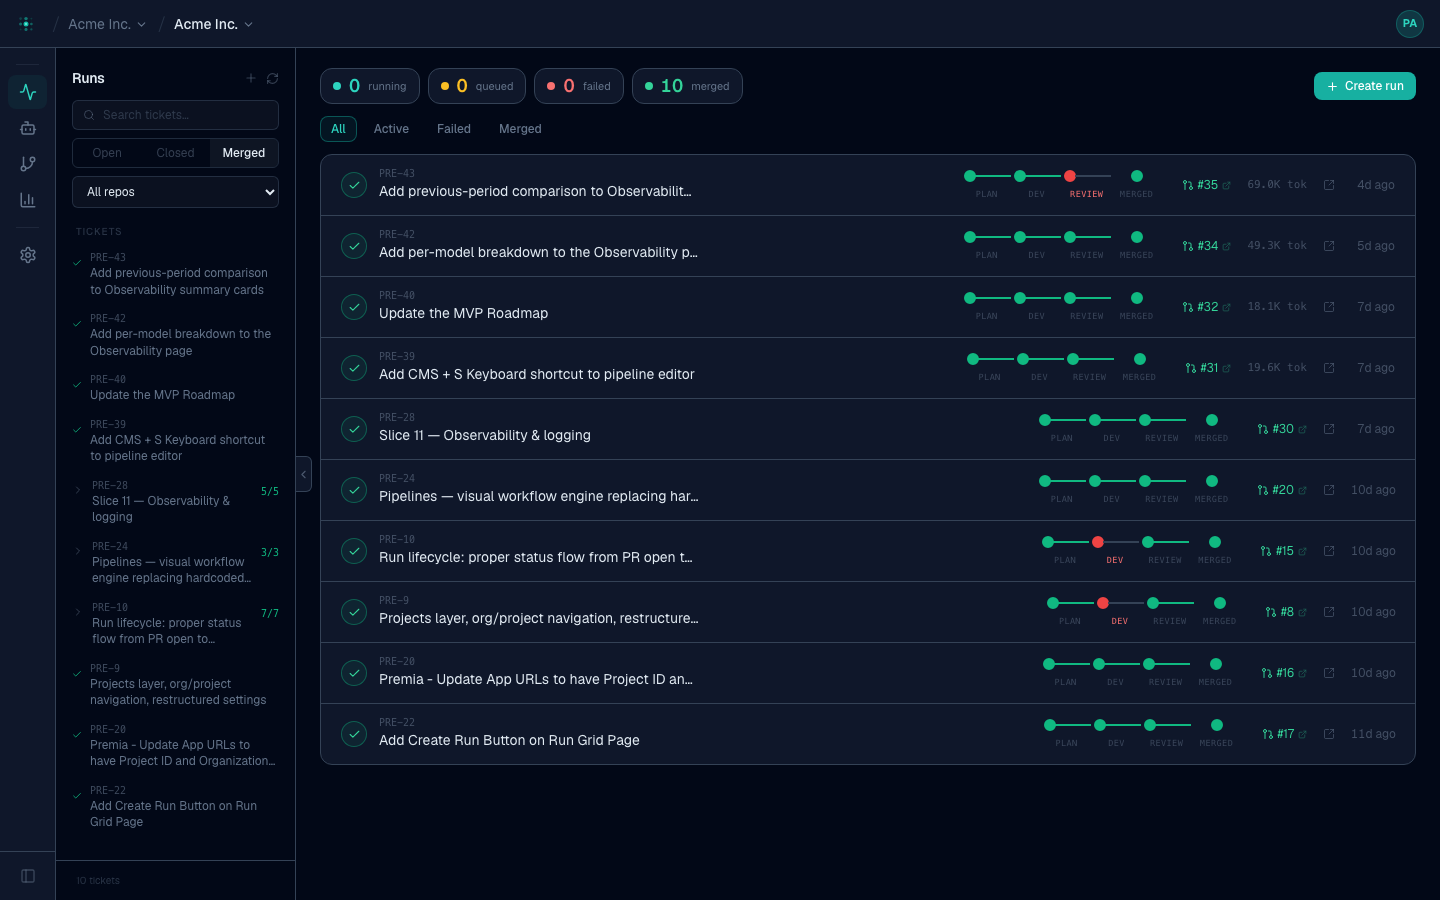The height and width of the screenshot is (900, 1440).
Task: Click the plus icon next to Runs heading
Action: click(251, 78)
